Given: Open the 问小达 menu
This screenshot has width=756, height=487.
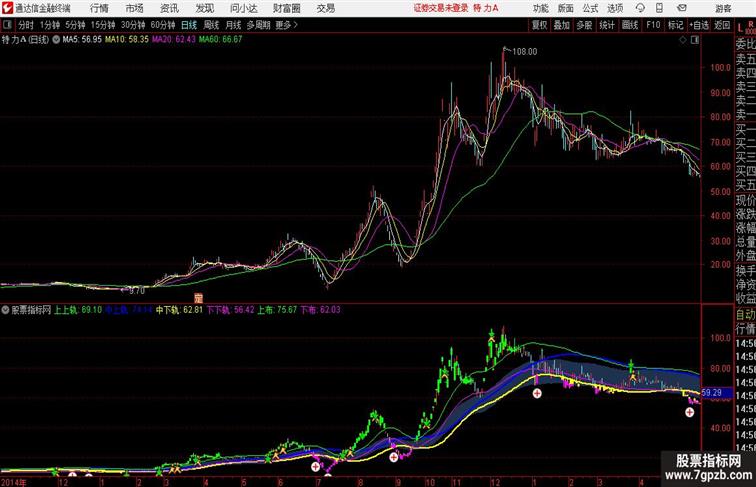Looking at the screenshot, I should [x=243, y=8].
